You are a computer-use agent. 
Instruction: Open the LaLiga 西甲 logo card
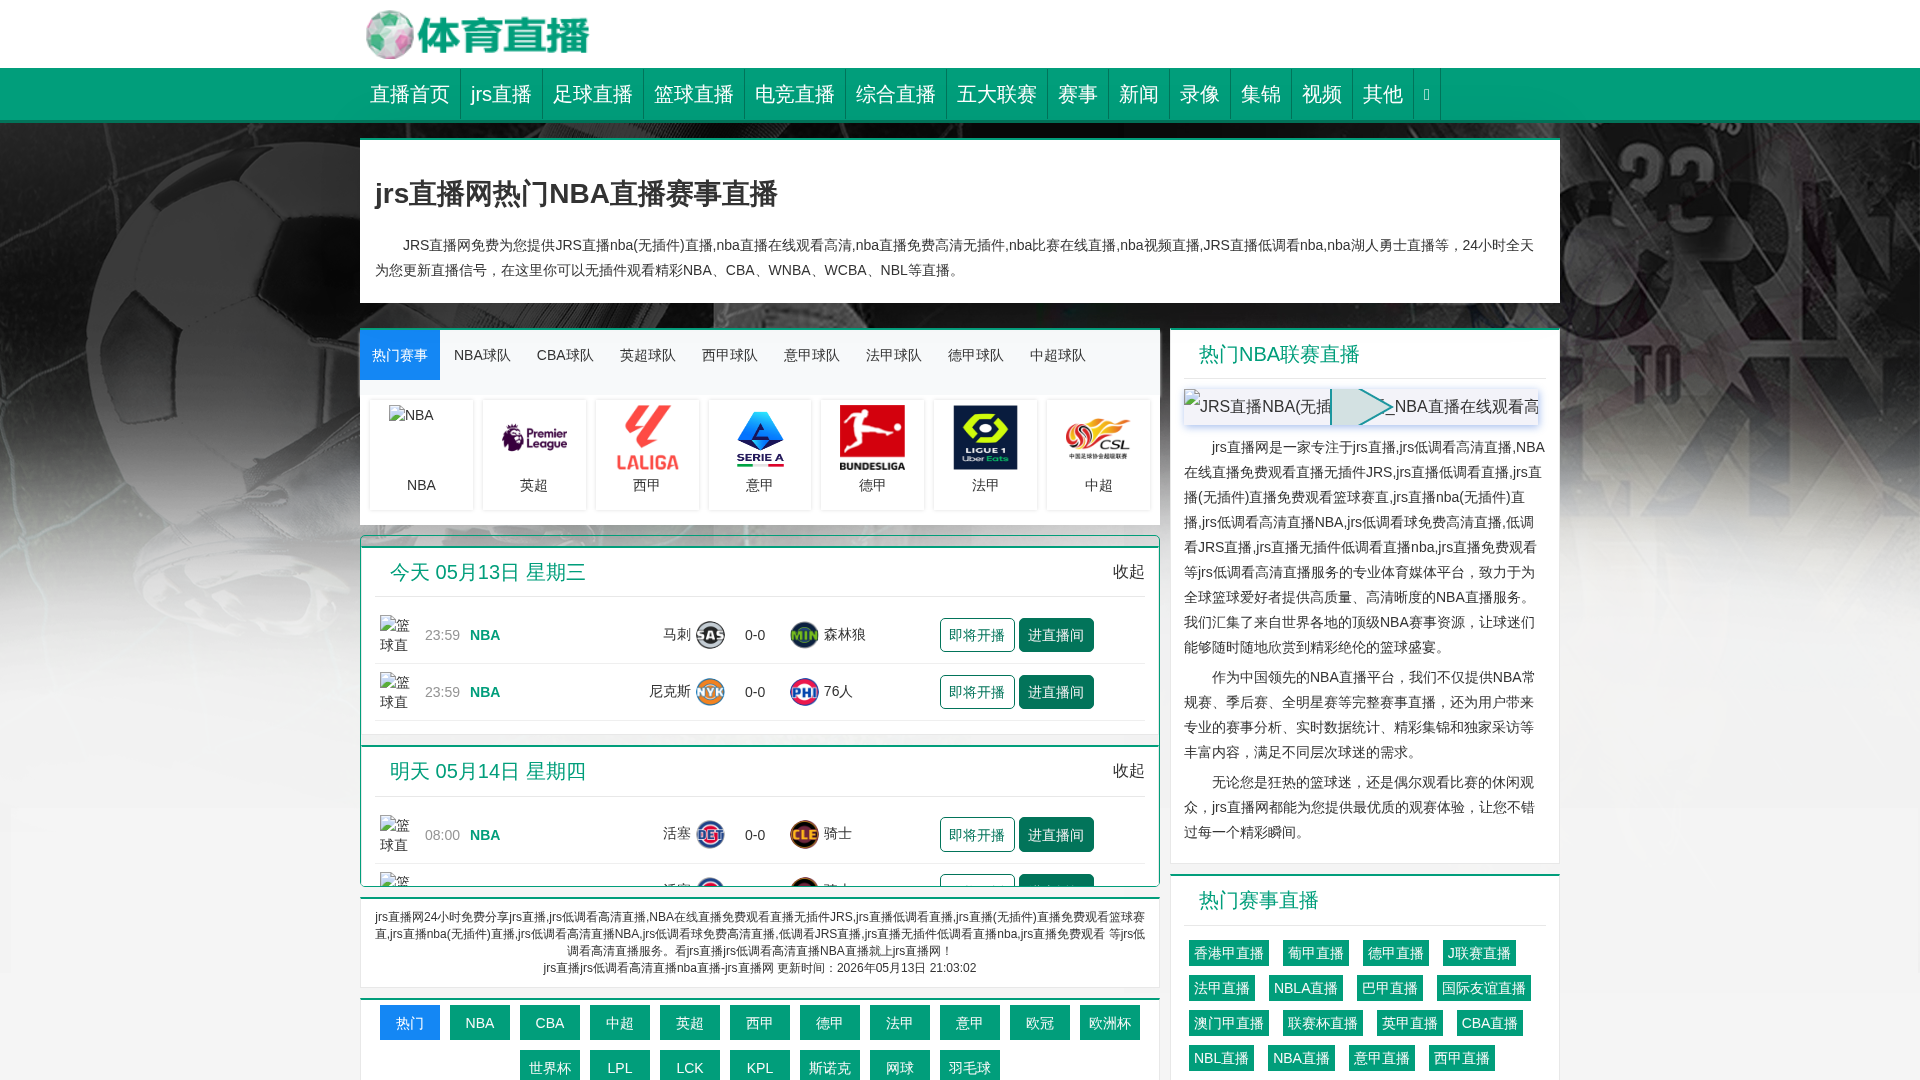coord(647,455)
